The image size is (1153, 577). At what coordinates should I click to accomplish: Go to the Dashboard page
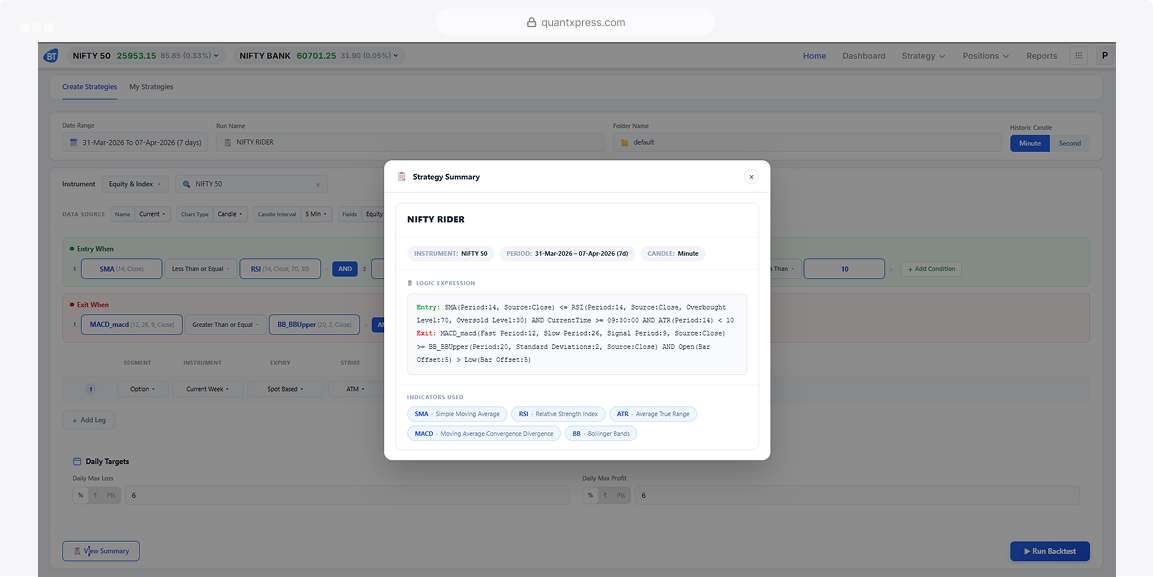click(864, 56)
